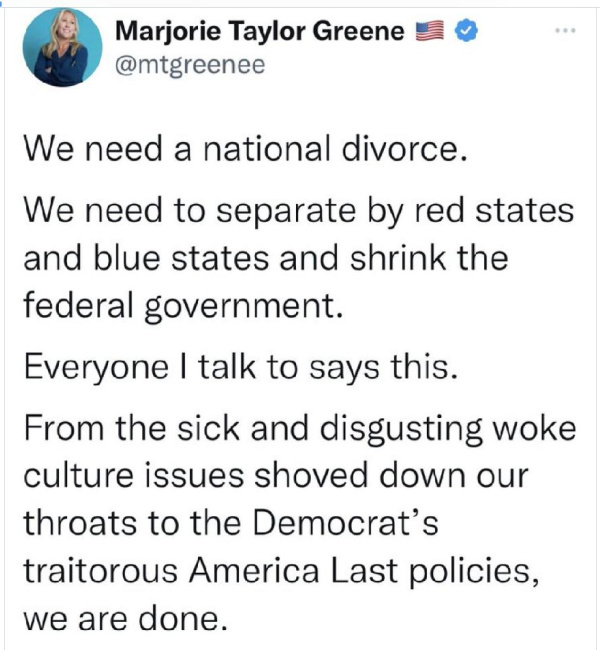Click the blue verified checkmark badge
600x650 pixels.
click(x=466, y=32)
